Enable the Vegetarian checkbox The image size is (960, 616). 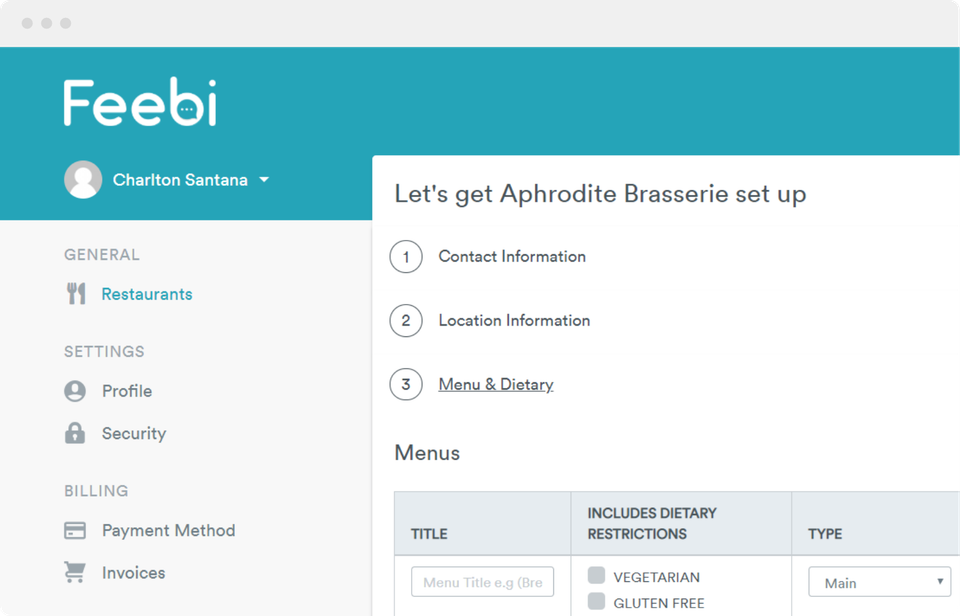[597, 576]
